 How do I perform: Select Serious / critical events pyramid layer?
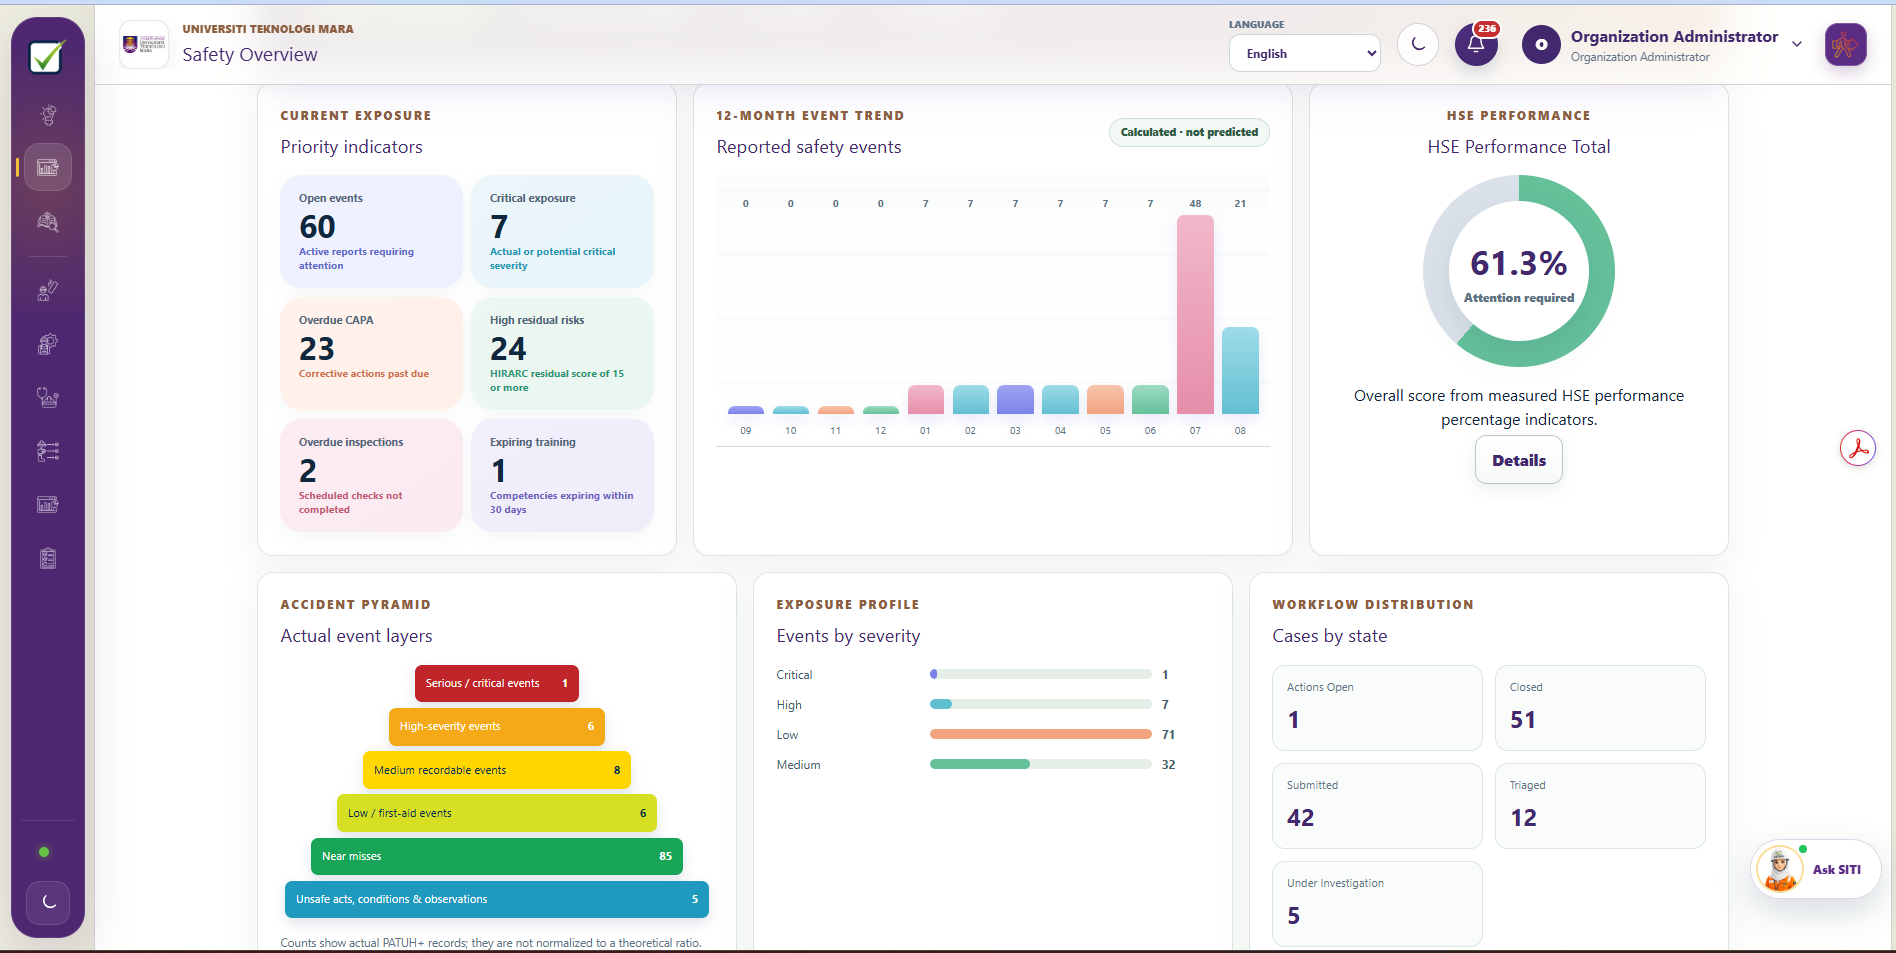coord(497,683)
